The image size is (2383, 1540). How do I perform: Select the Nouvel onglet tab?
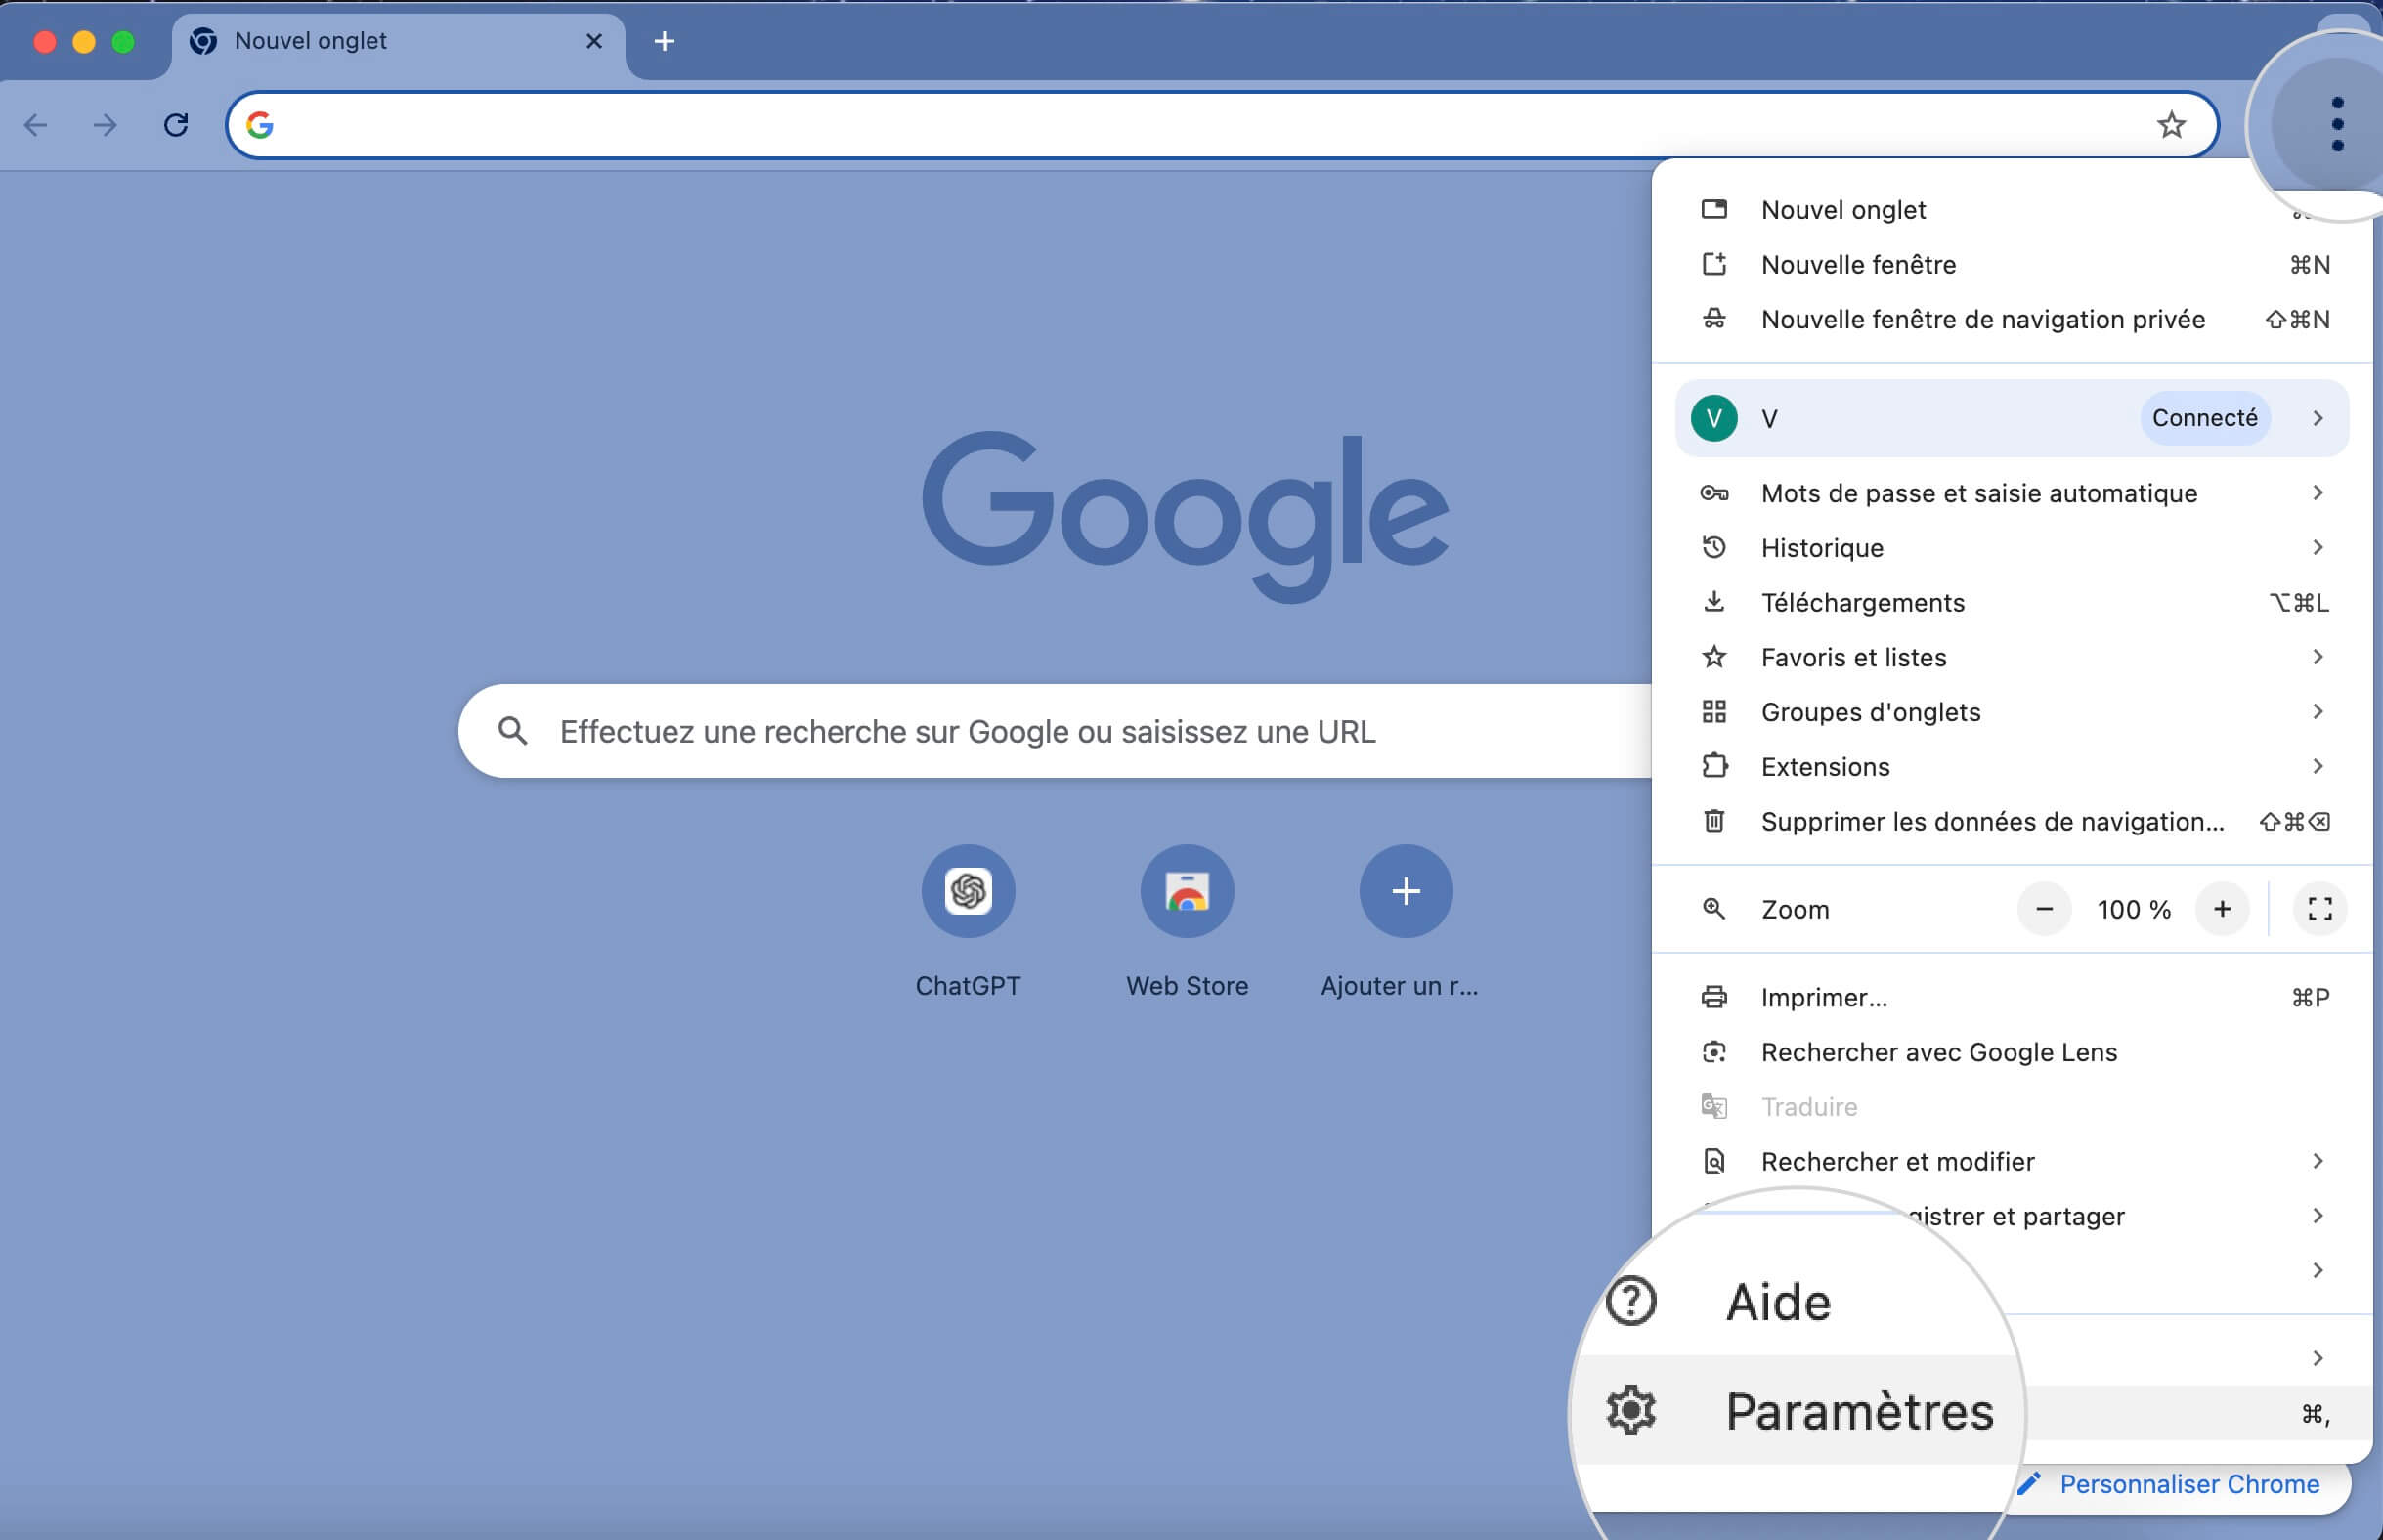[x=398, y=42]
